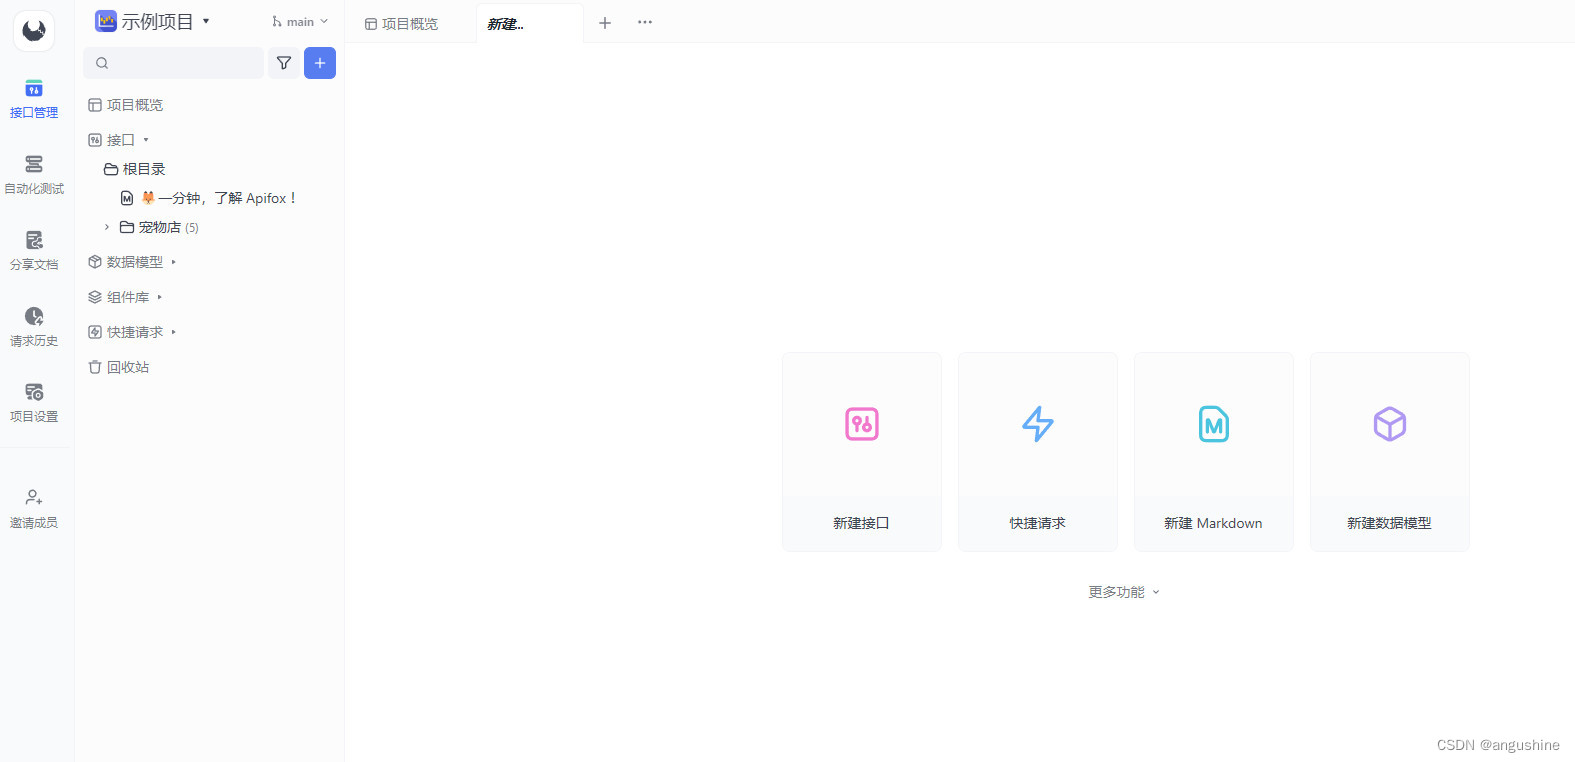This screenshot has width=1575, height=762.
Task: Click the 根目录 folder icon
Action: click(111, 169)
